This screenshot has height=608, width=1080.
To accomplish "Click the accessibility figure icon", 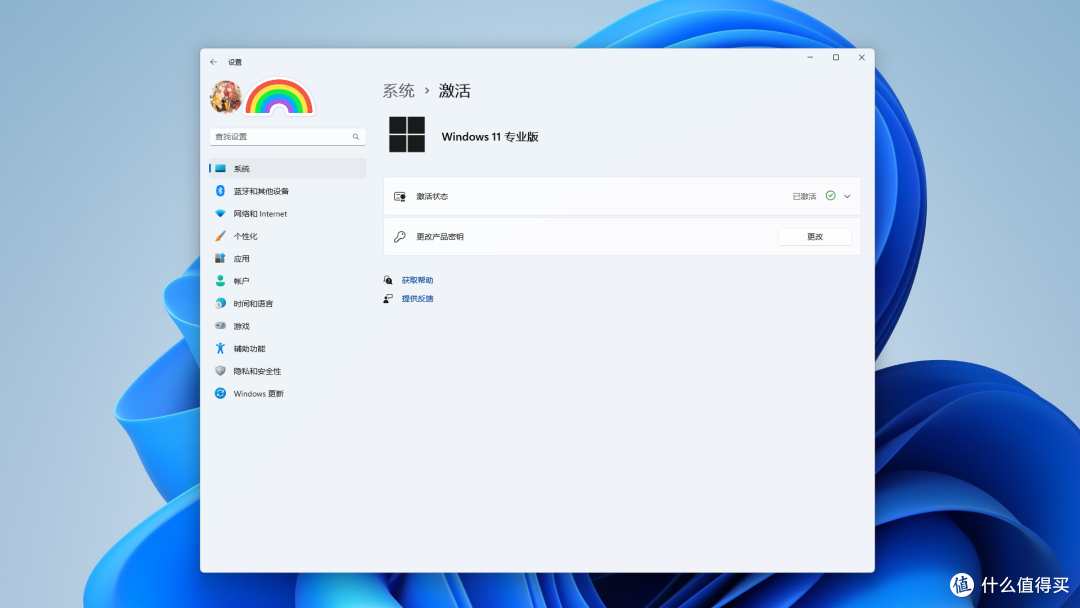I will (220, 348).
